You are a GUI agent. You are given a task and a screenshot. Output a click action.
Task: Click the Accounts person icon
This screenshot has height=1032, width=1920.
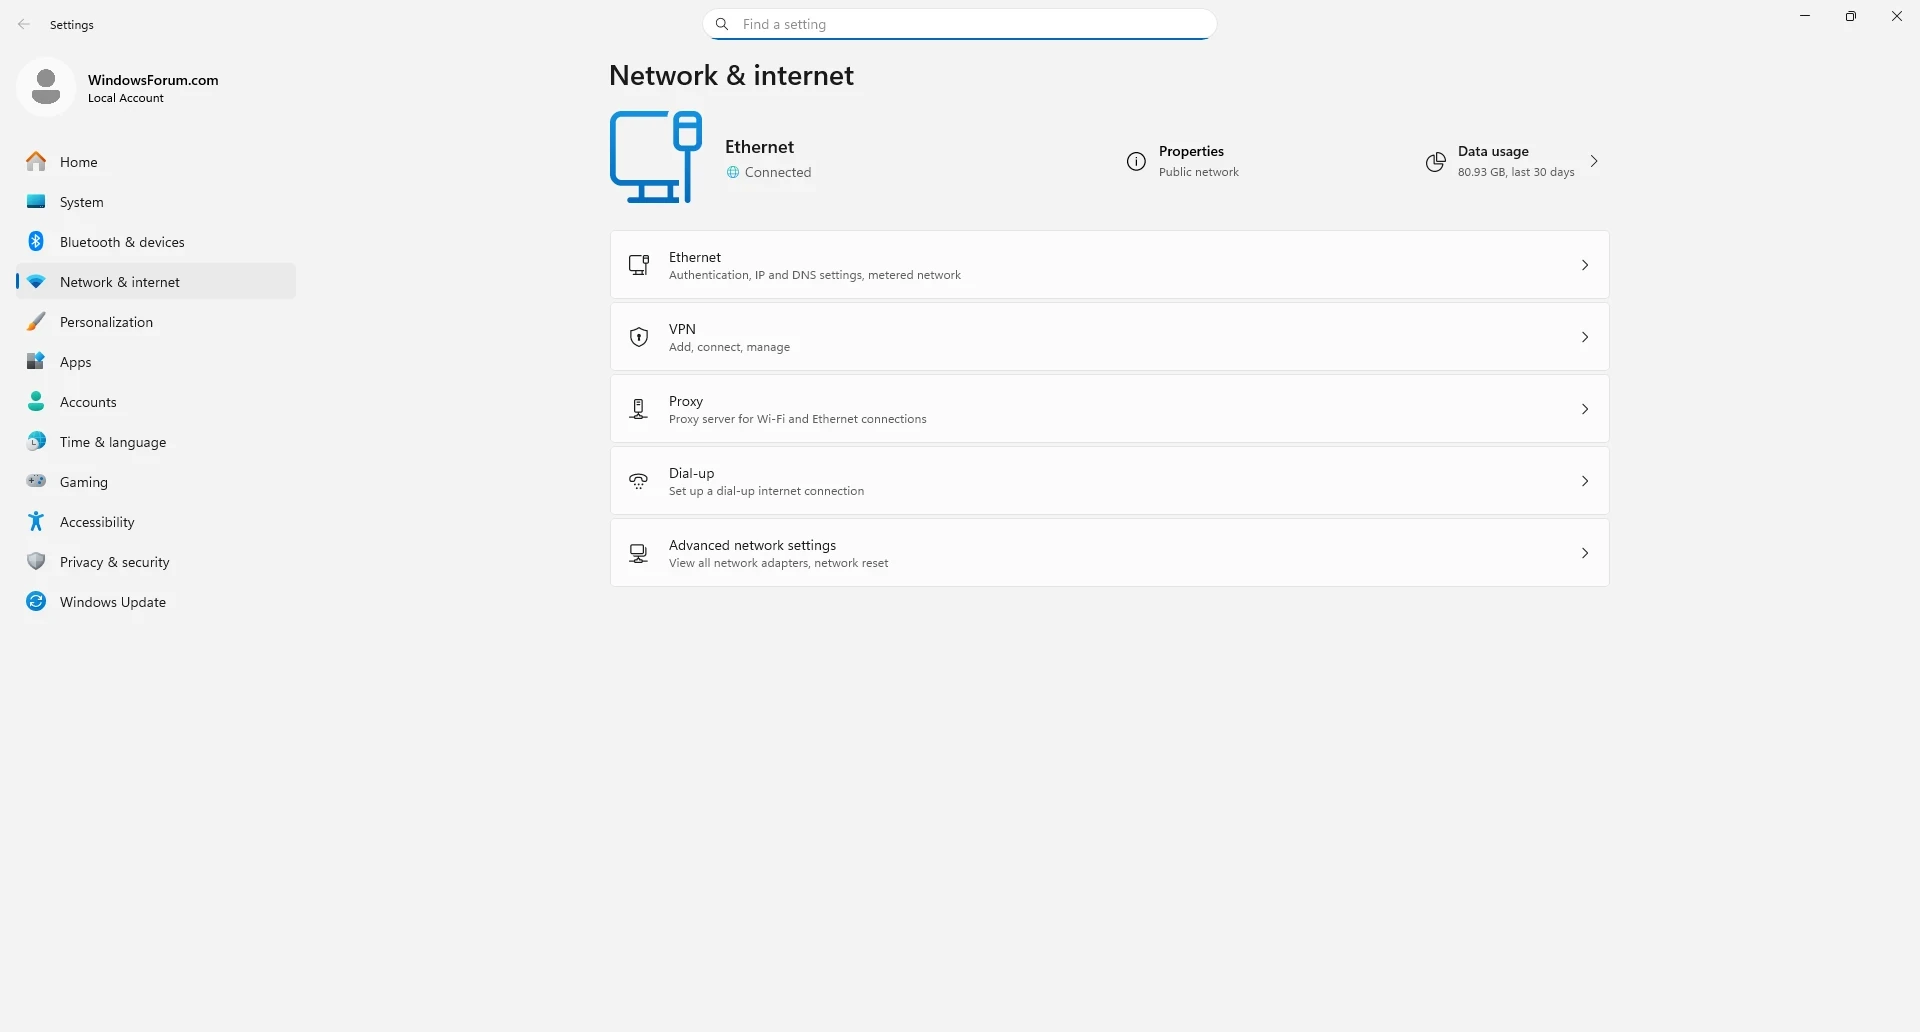[x=36, y=401]
